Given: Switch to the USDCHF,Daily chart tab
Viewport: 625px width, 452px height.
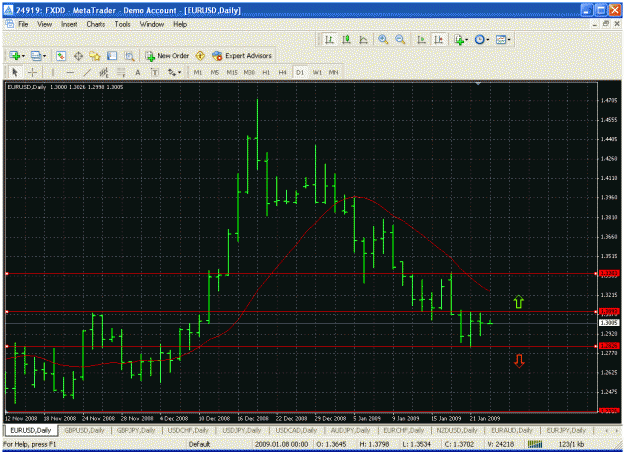Looking at the screenshot, I should pos(188,430).
